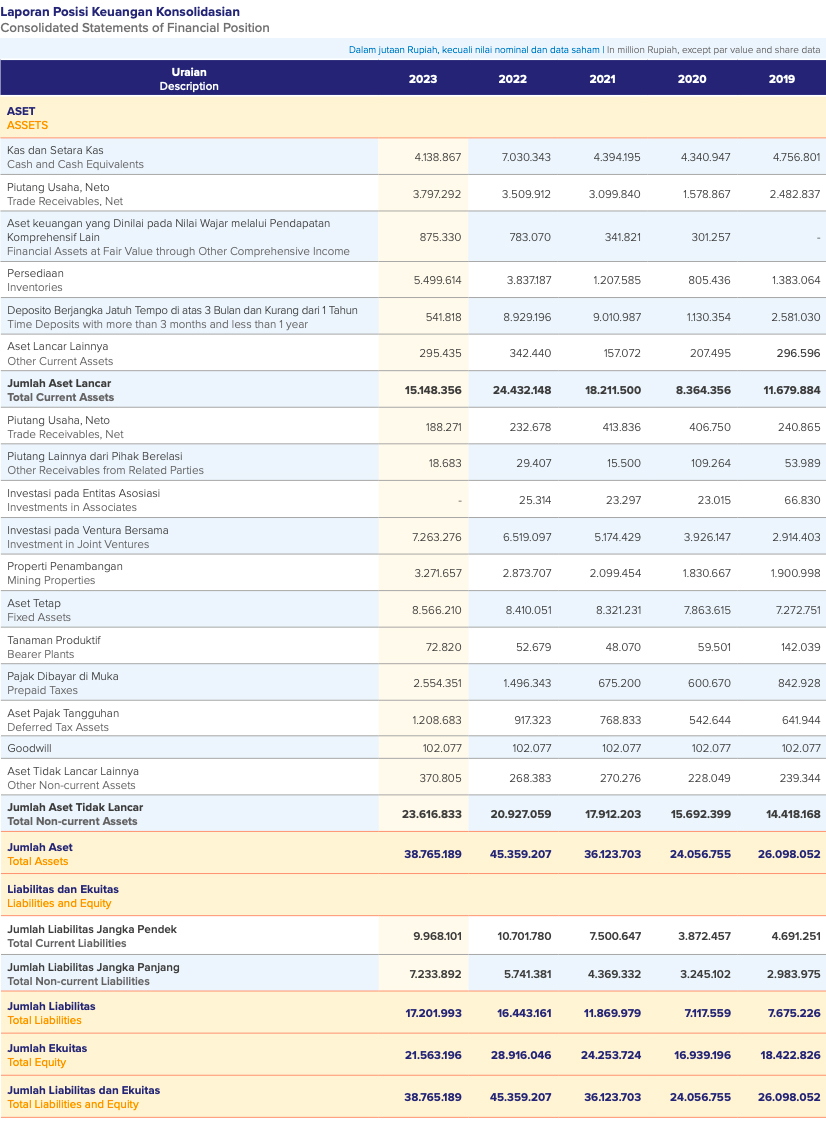Viewport: 826px width, 1121px height.
Task: Click bearer plants value 142.039
Action: [x=801, y=647]
